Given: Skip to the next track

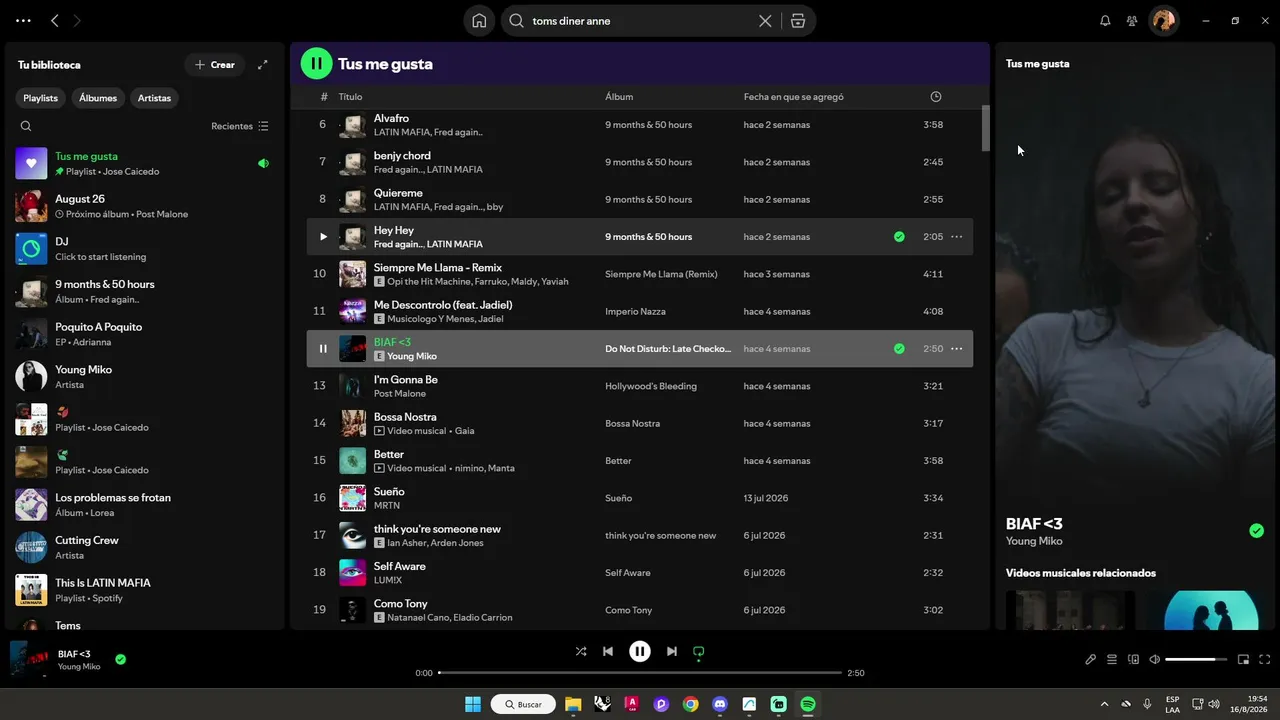Looking at the screenshot, I should tap(672, 652).
